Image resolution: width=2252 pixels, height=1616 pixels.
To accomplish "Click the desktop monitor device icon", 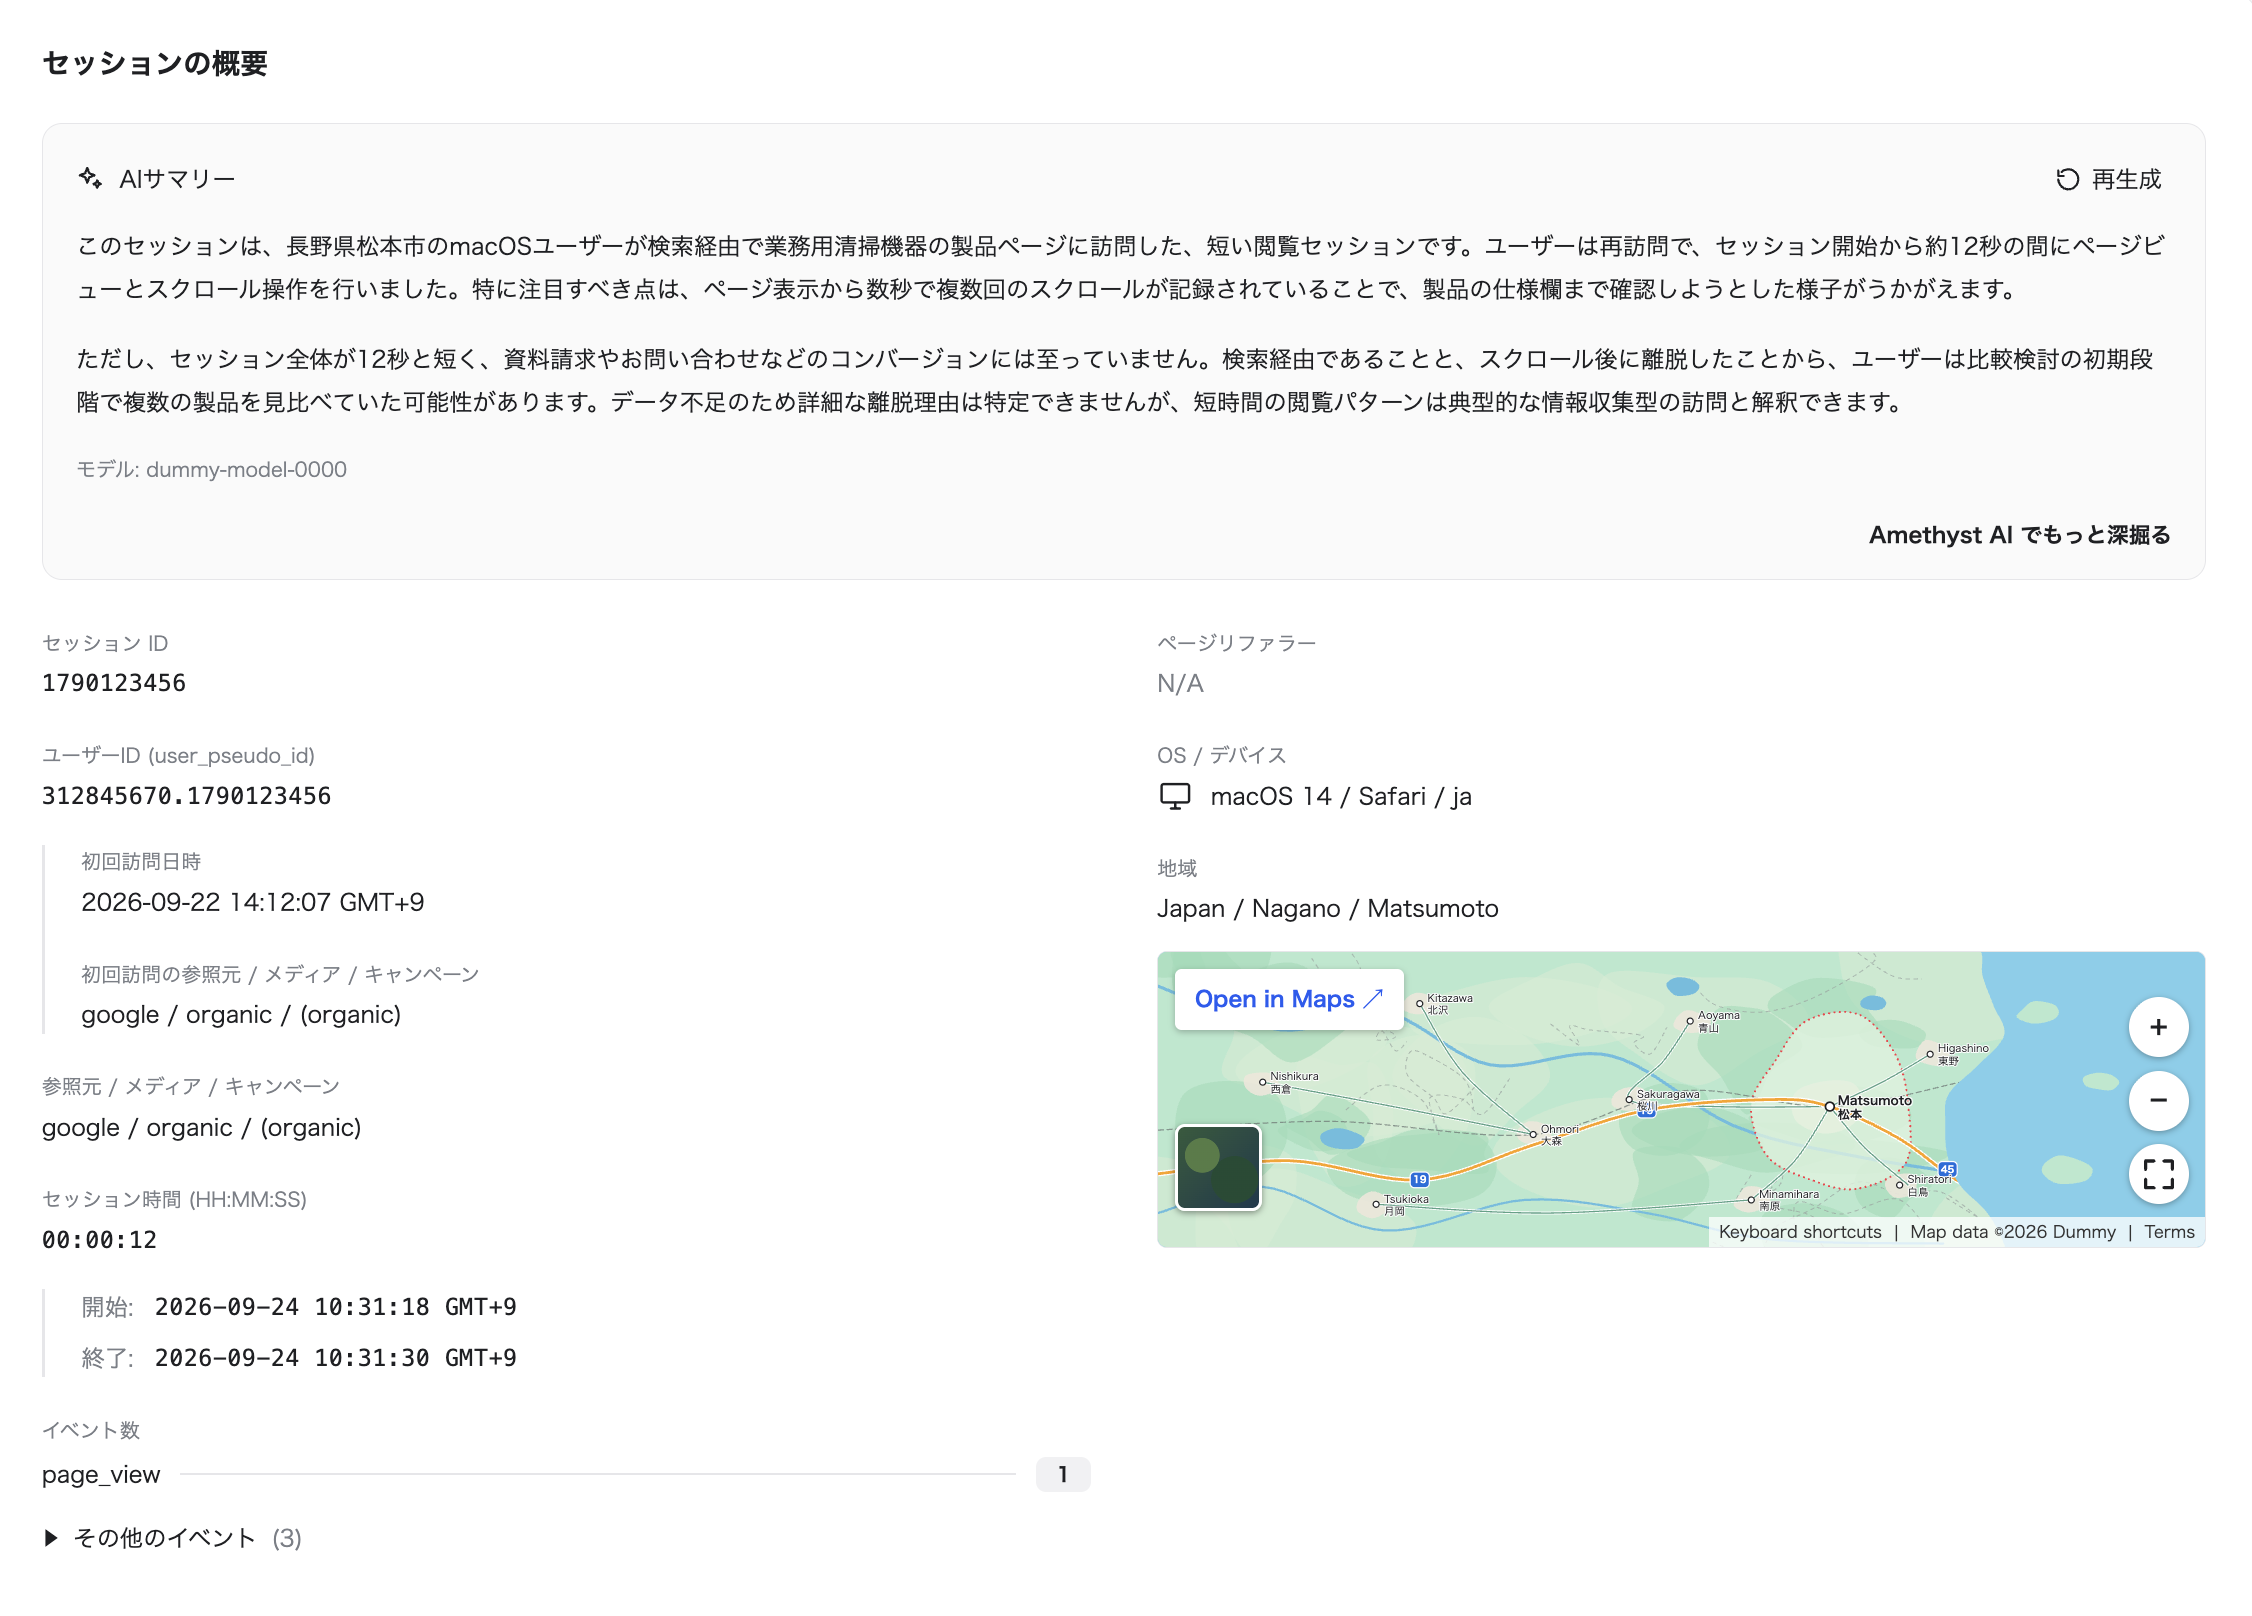I will pos(1175,796).
